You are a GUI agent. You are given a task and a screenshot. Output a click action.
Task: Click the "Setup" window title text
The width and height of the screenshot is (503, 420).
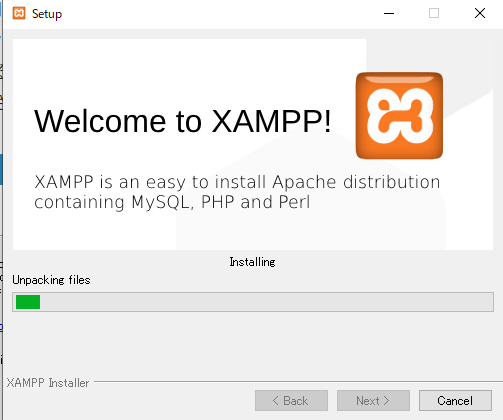pyautogui.click(x=47, y=14)
